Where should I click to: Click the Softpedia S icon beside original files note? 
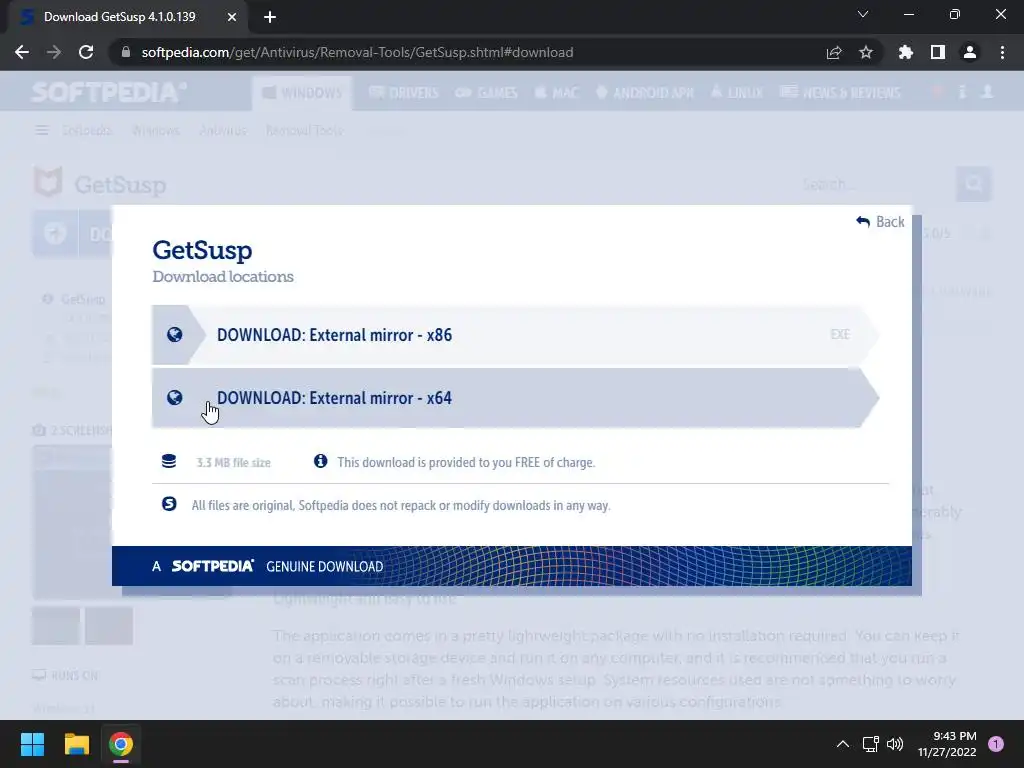pyautogui.click(x=169, y=504)
